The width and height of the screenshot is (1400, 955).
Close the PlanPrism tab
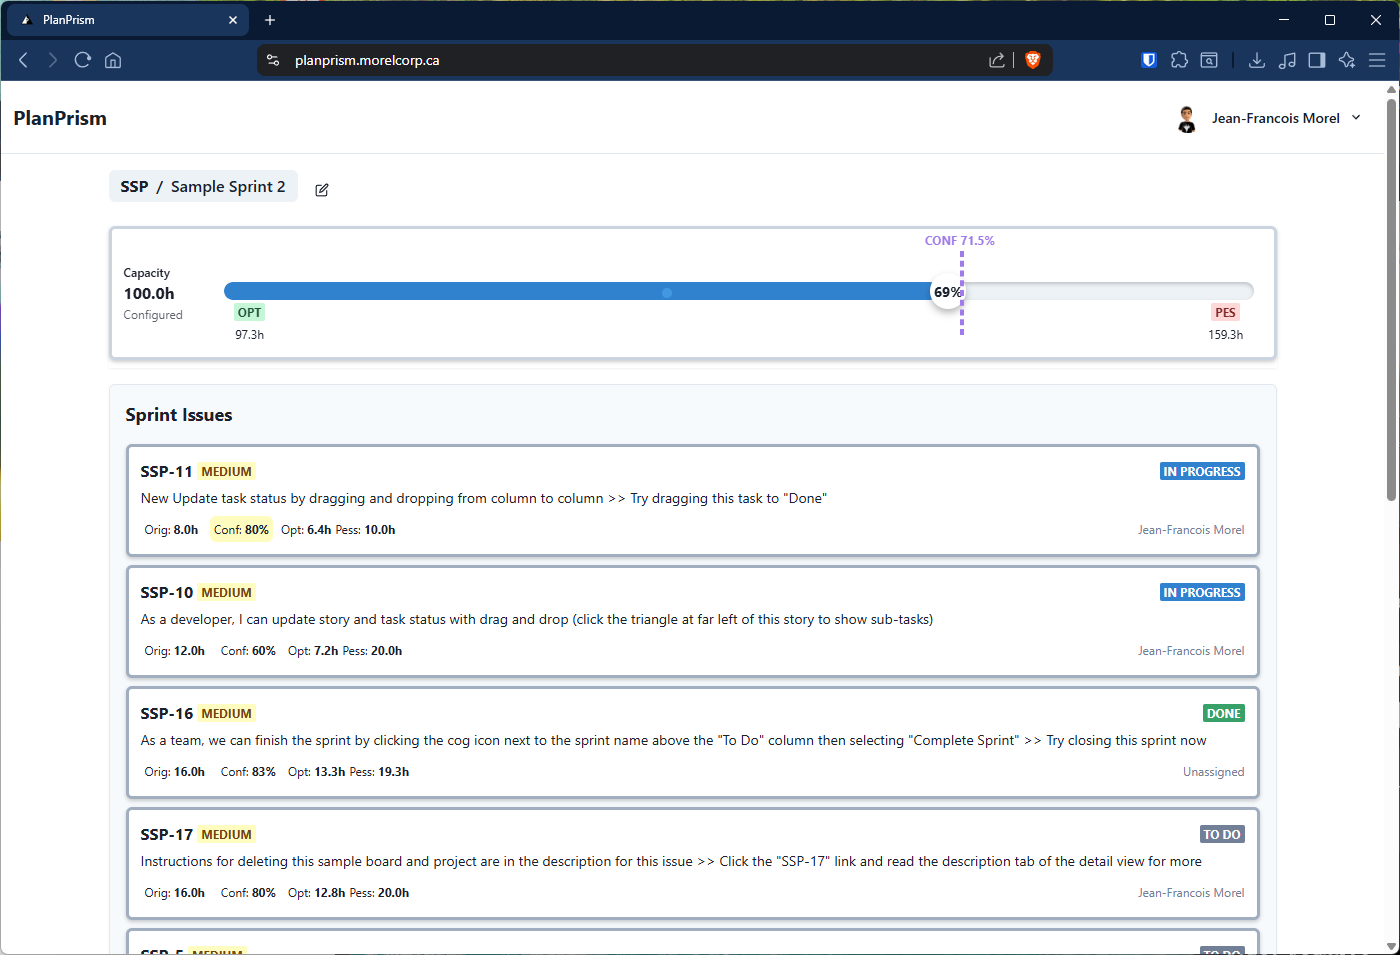[x=233, y=20]
